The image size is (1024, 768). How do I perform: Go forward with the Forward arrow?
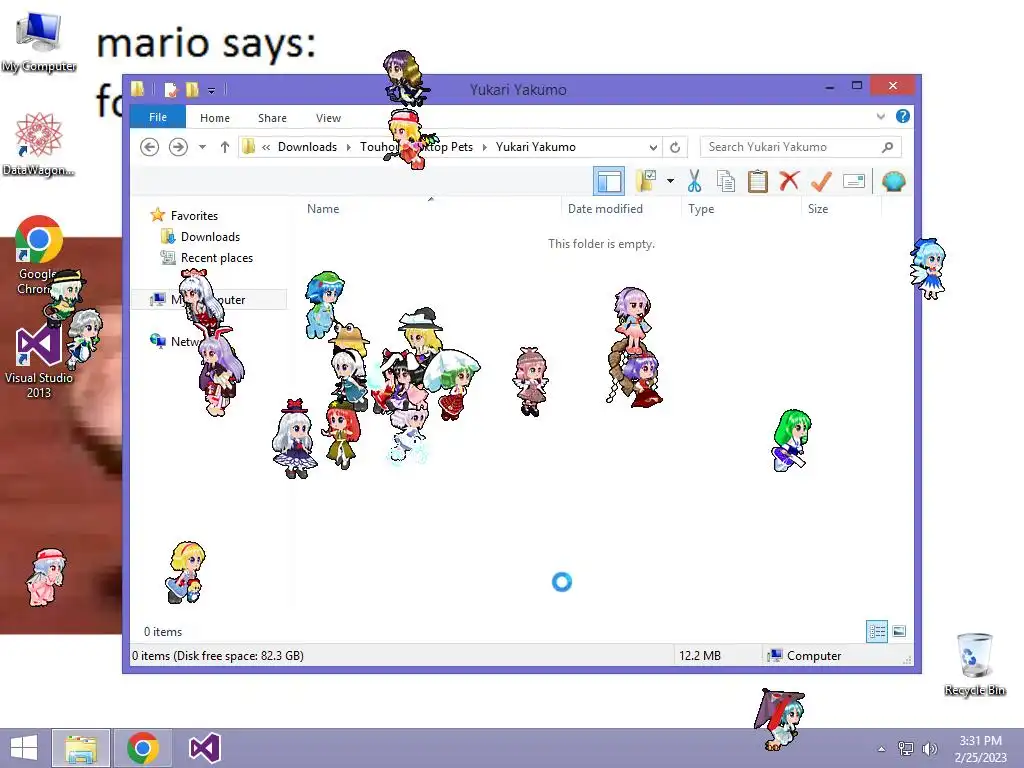pyautogui.click(x=178, y=147)
